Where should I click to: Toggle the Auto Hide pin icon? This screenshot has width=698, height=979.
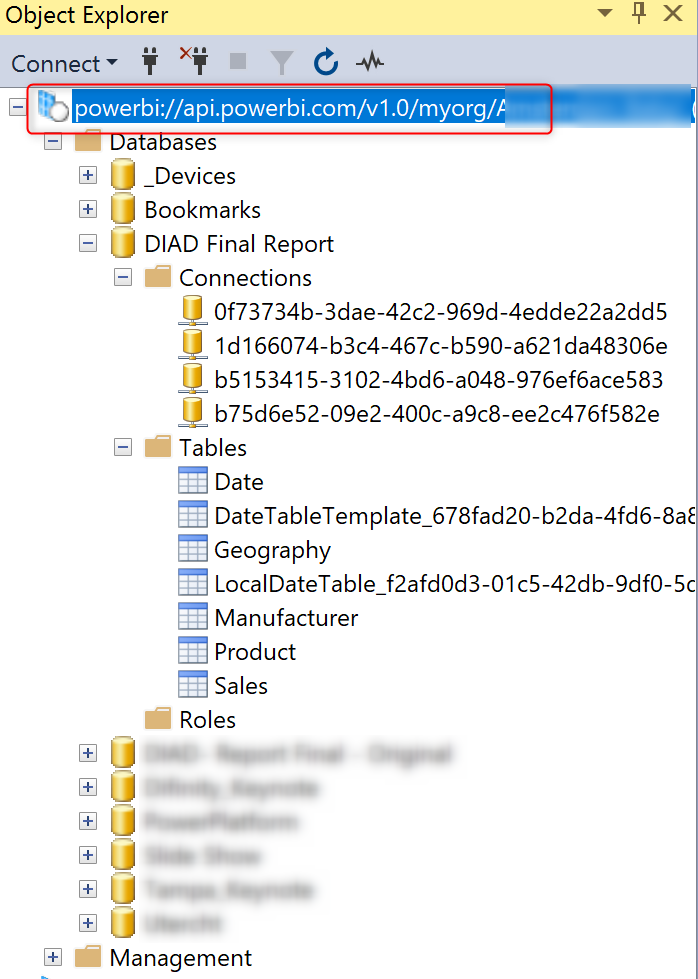(x=640, y=14)
